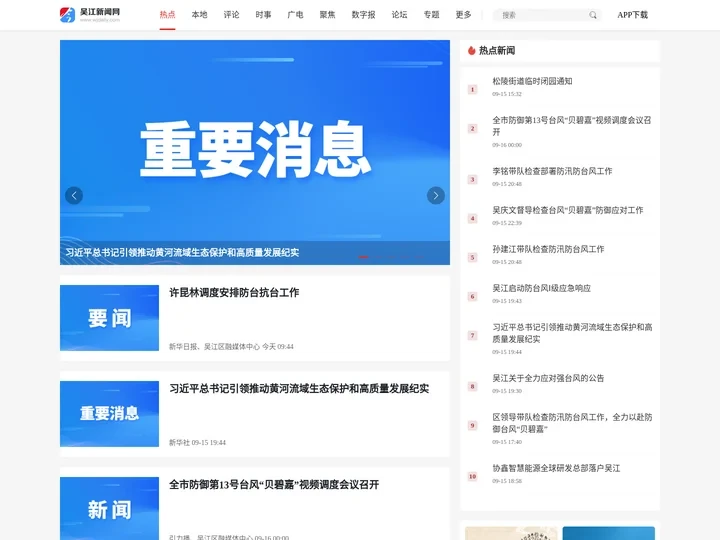Image resolution: width=720 pixels, height=540 pixels.
Task: Select the 聚焦 navigation item
Action: (x=327, y=15)
